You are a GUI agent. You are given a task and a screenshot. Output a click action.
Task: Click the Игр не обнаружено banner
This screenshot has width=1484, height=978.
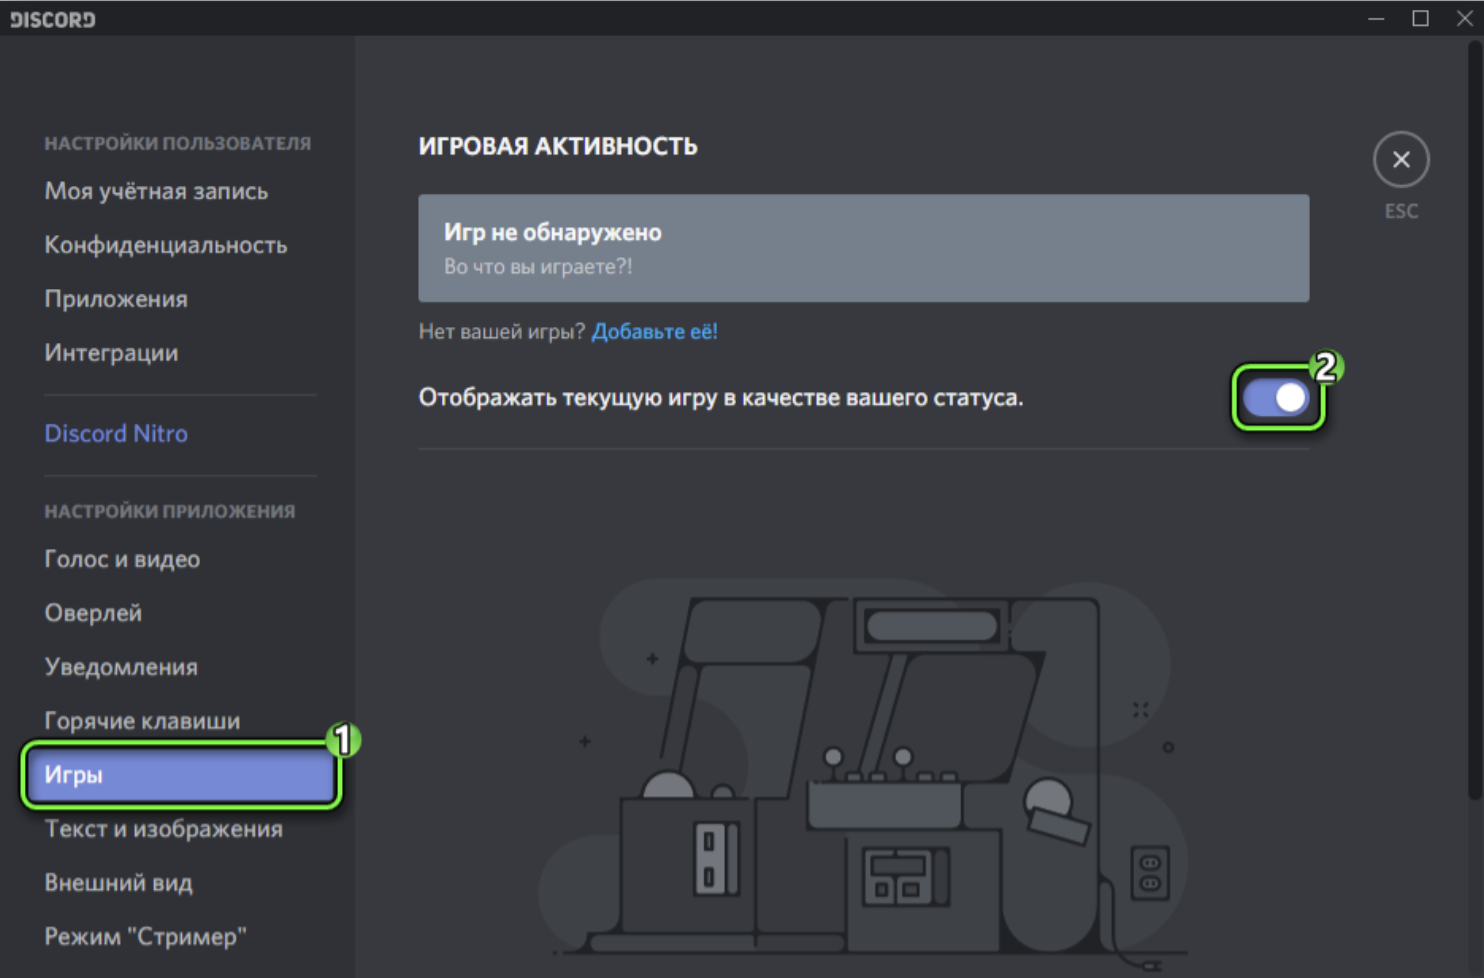click(863, 248)
